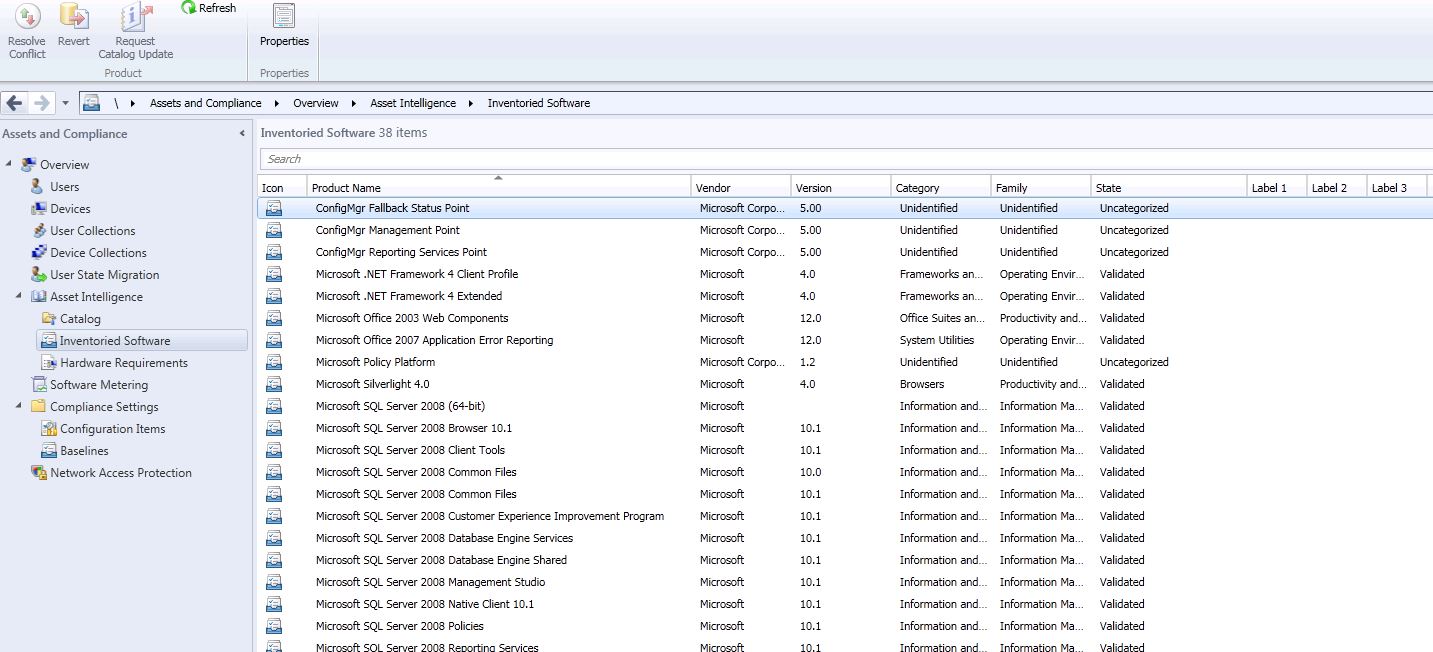This screenshot has width=1433, height=652.
Task: Select Microsoft Office 2007 Application Error Reporting
Action: 845,340
